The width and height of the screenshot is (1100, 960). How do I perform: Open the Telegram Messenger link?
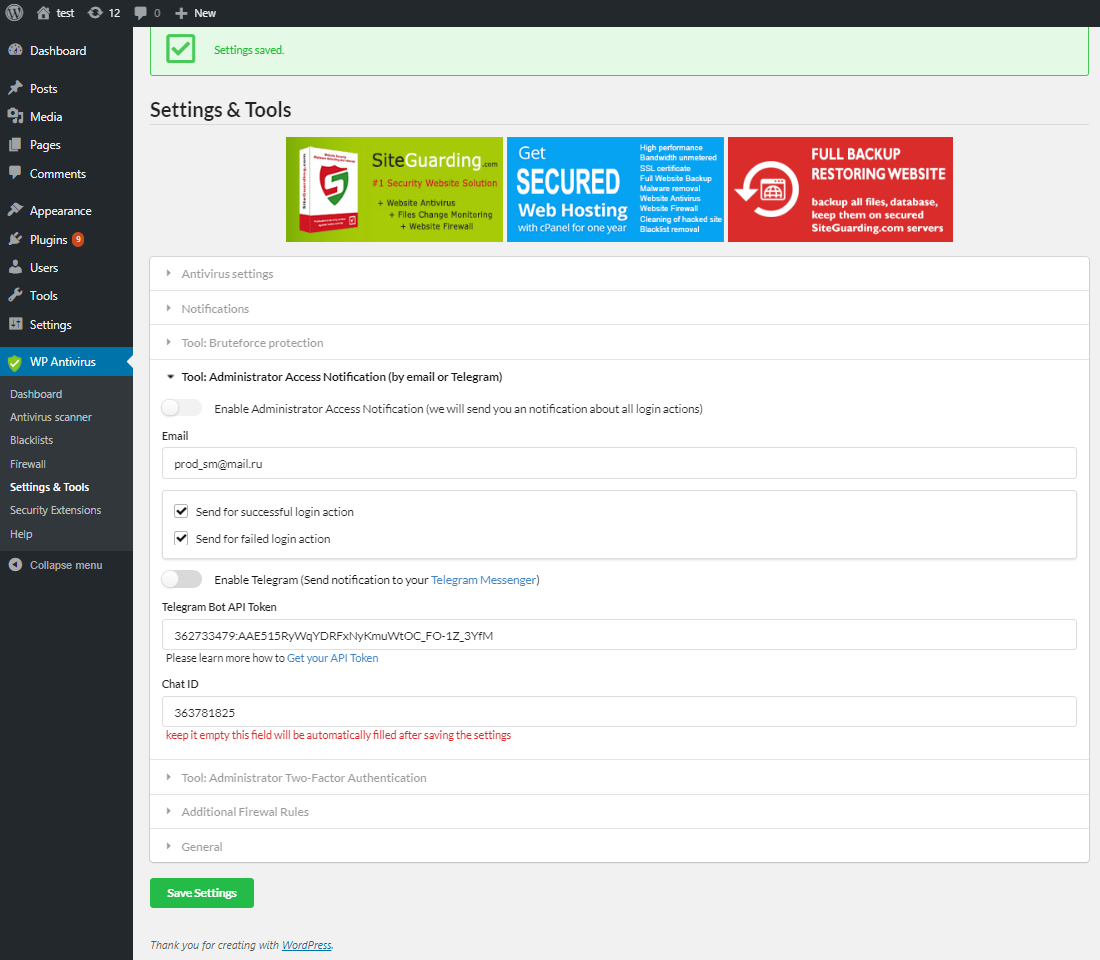coord(483,580)
